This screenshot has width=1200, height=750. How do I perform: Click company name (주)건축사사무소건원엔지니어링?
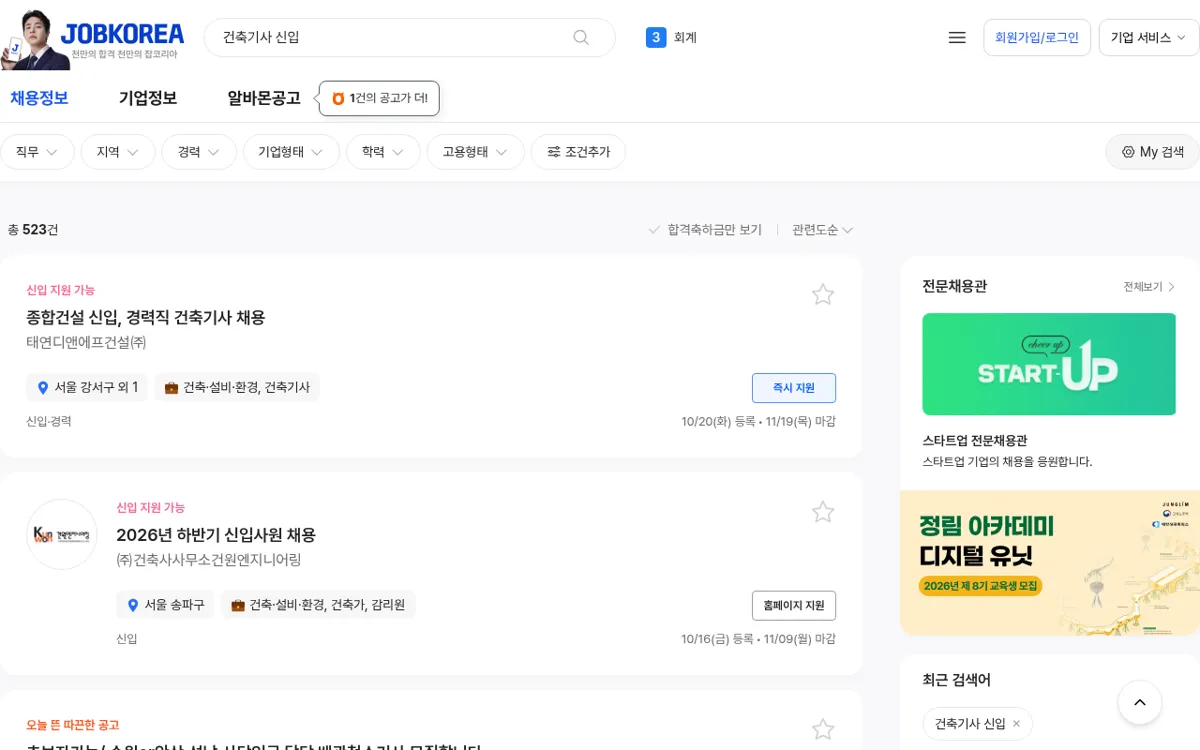tap(209, 560)
